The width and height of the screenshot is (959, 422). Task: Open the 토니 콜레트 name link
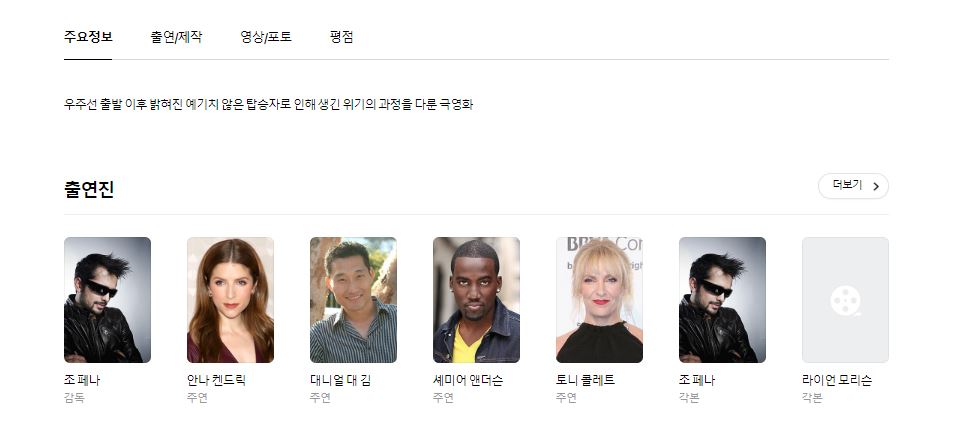tap(585, 380)
